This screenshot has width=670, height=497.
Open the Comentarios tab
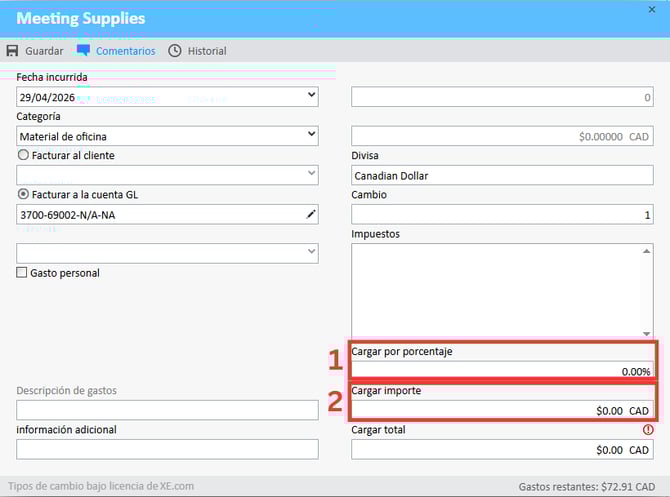[125, 51]
